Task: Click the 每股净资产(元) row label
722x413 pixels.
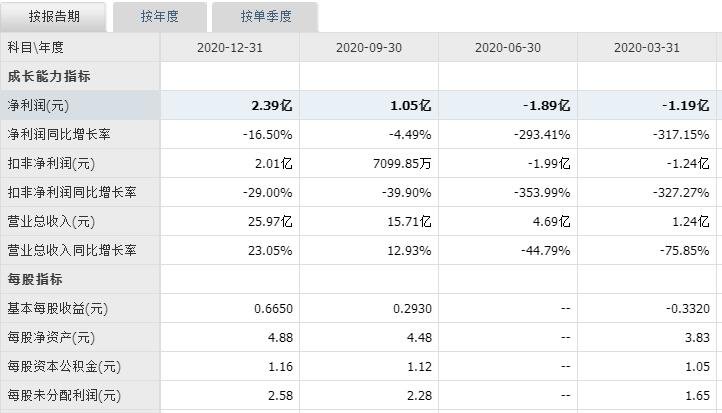Action: click(51, 338)
